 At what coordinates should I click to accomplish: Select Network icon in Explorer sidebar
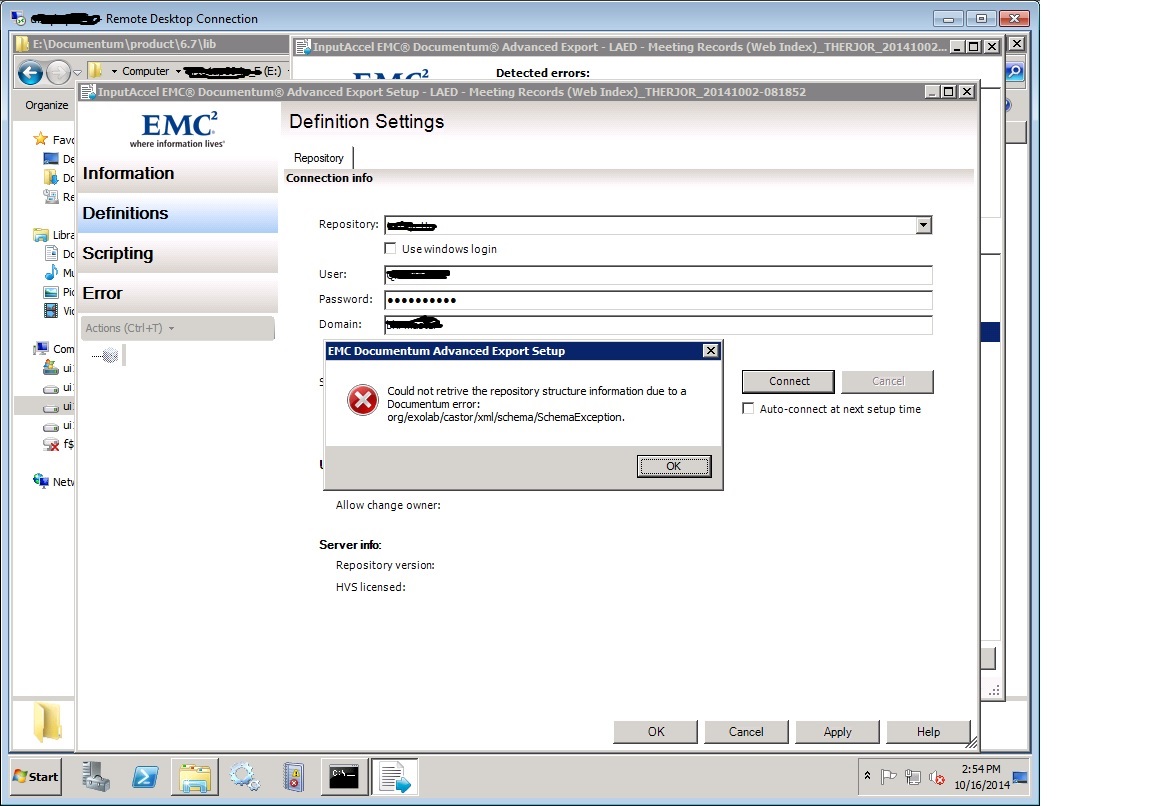click(x=40, y=481)
